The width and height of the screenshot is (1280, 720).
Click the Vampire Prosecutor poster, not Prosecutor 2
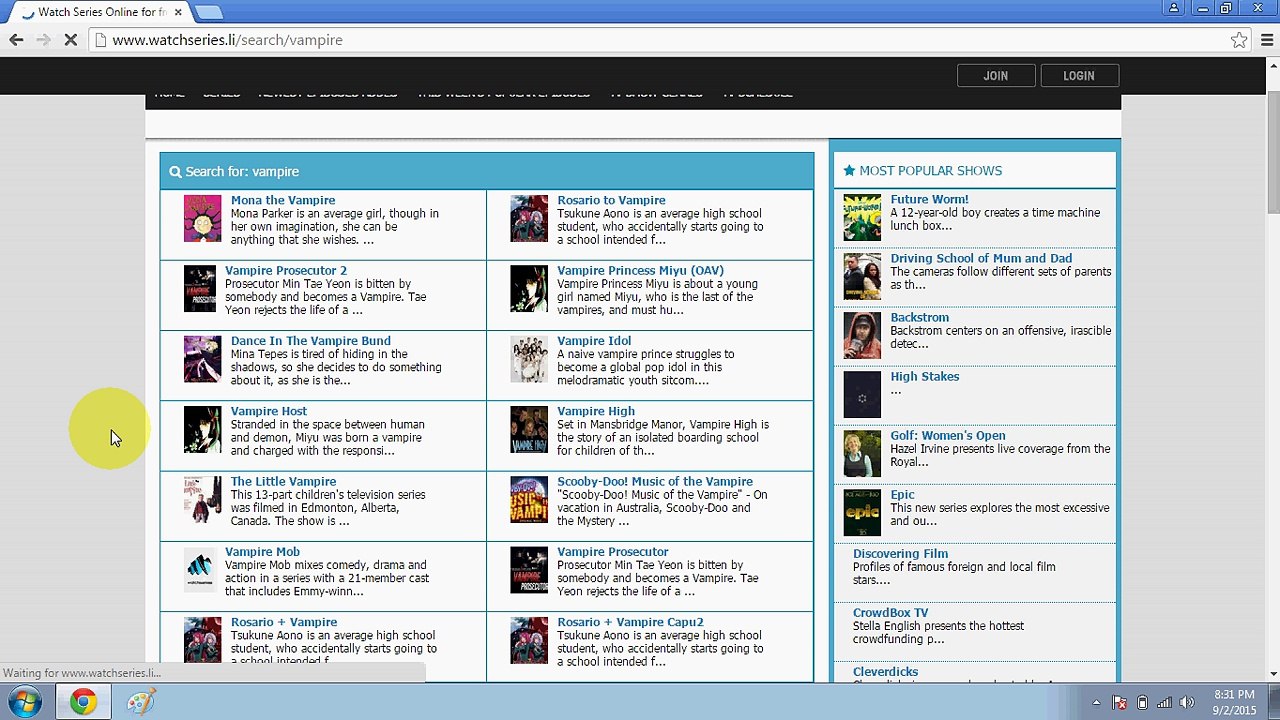click(x=529, y=570)
